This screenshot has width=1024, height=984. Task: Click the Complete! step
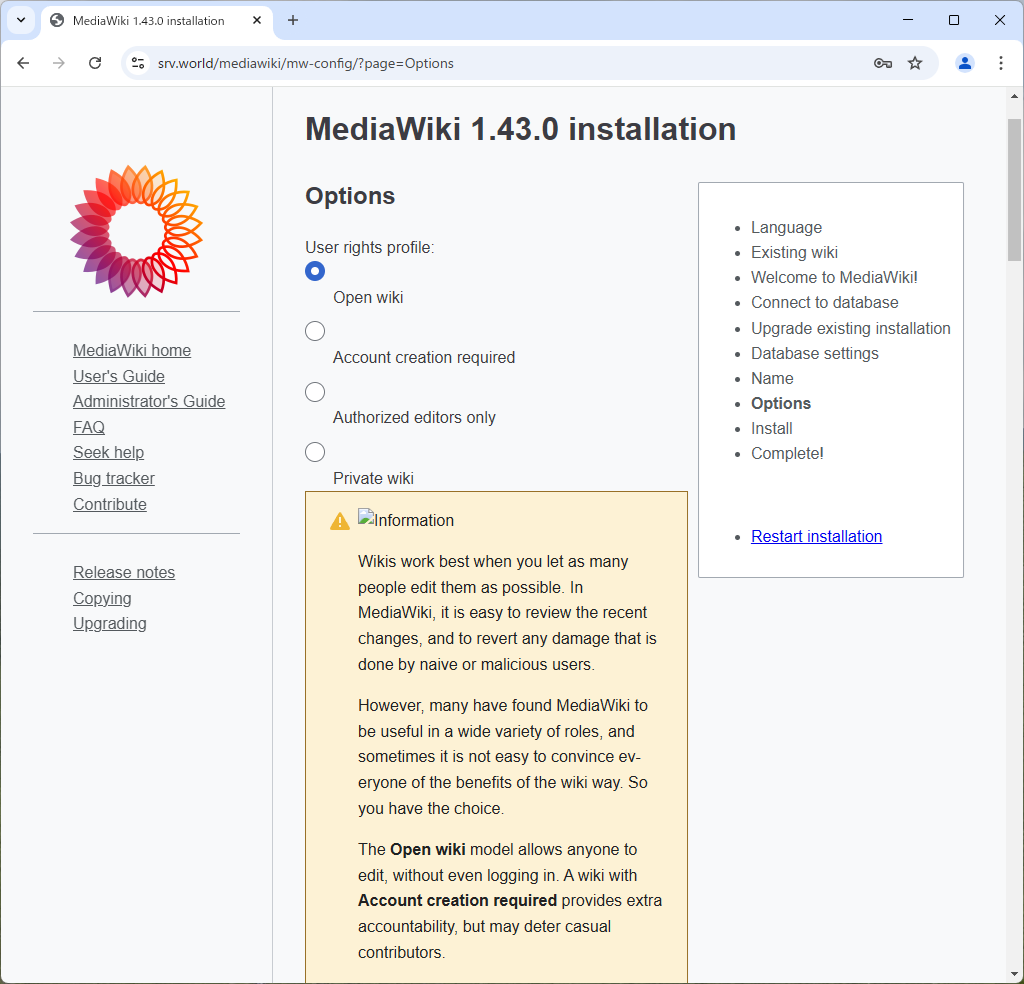click(x=787, y=453)
